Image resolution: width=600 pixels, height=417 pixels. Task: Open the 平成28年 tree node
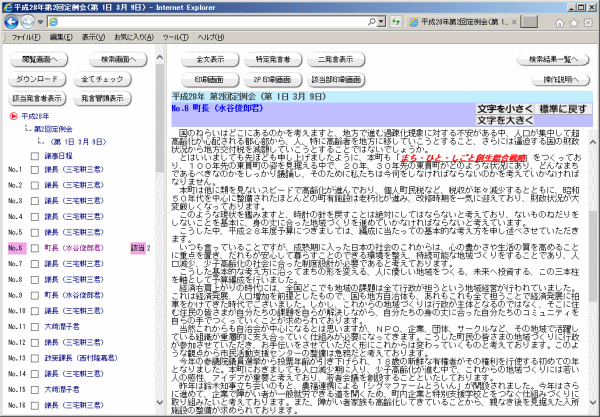(x=35, y=116)
